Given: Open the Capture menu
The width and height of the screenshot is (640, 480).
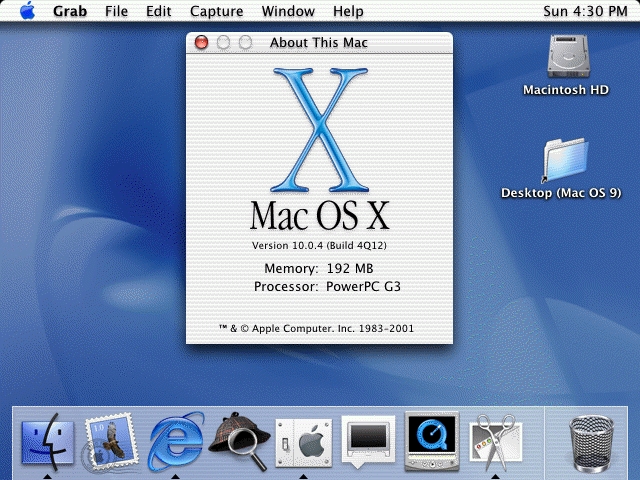Looking at the screenshot, I should click(x=216, y=11).
